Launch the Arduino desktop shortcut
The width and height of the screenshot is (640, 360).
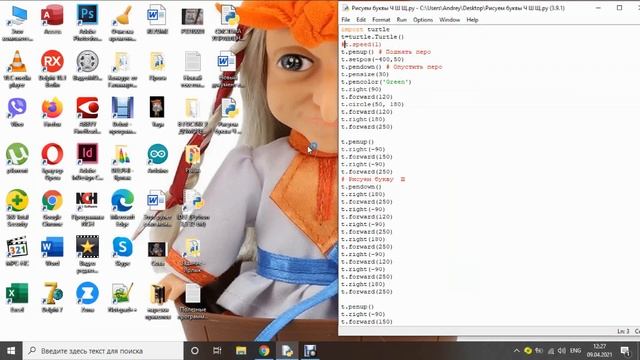[158, 158]
